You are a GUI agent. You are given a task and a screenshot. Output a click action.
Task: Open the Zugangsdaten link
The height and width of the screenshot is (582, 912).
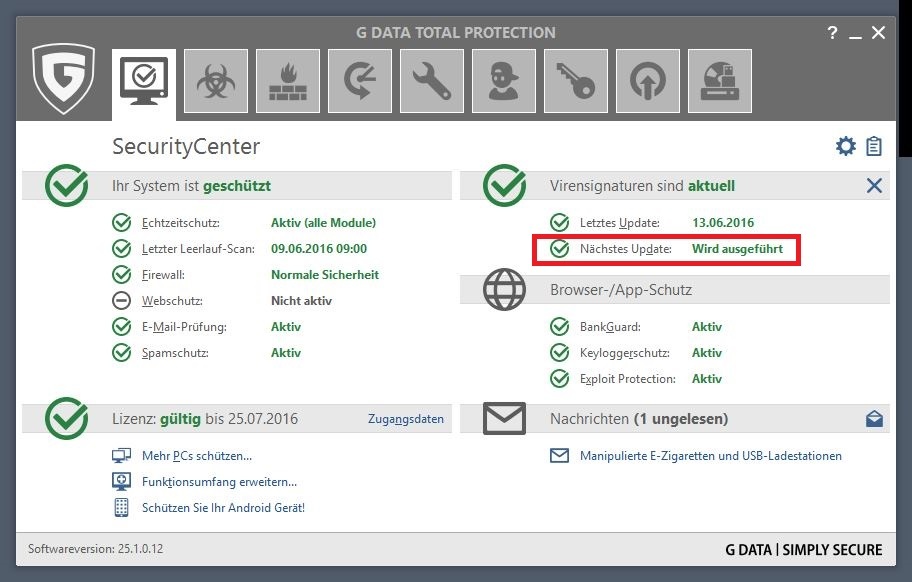coord(405,419)
